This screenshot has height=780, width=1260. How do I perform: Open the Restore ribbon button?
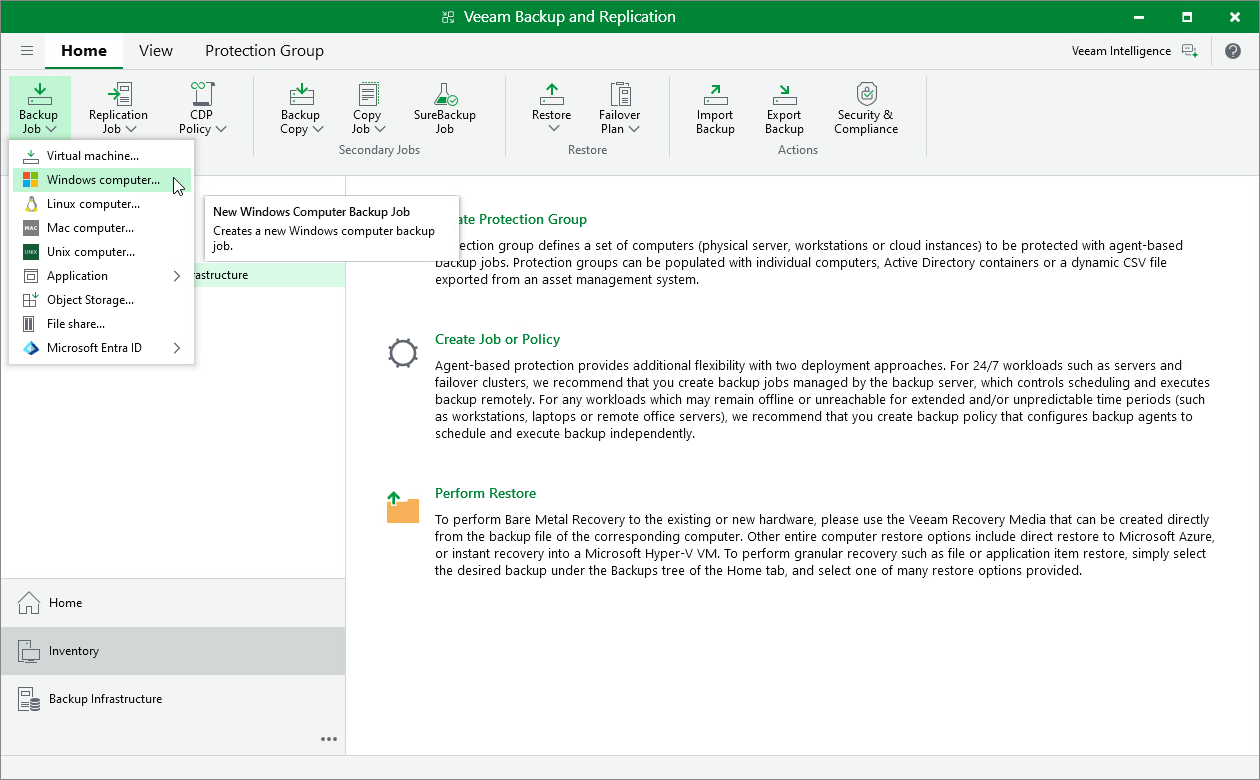(x=551, y=108)
